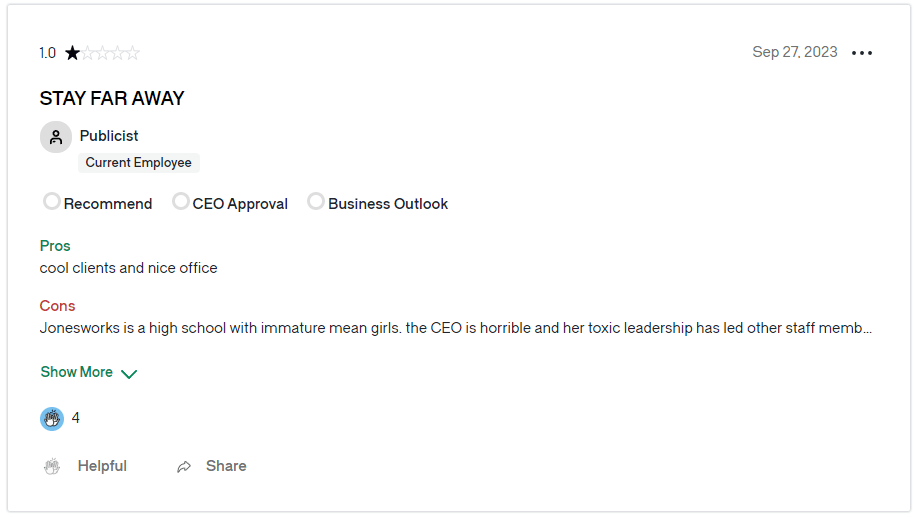Open the STAY FAR AWAY review title
Image resolution: width=917 pixels, height=518 pixels.
click(112, 98)
